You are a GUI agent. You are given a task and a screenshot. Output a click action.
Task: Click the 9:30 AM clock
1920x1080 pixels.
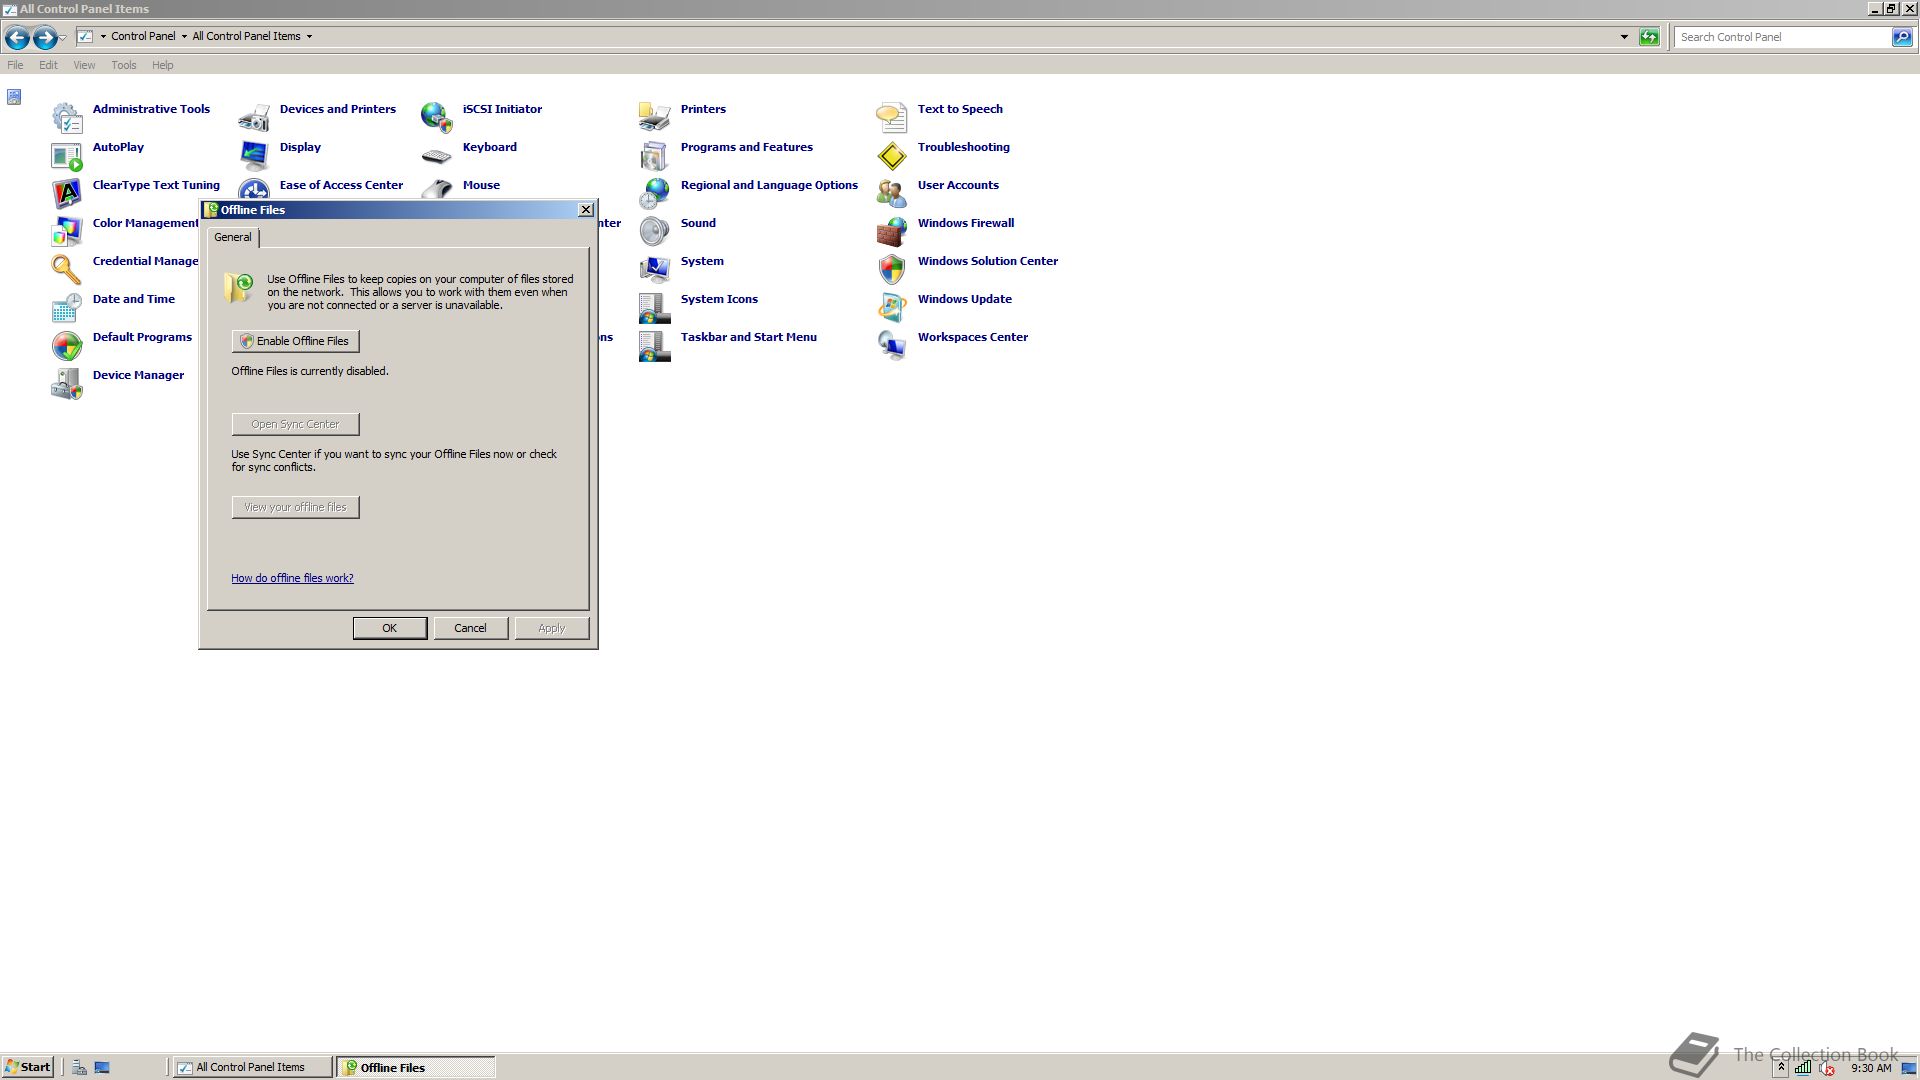click(1871, 1068)
